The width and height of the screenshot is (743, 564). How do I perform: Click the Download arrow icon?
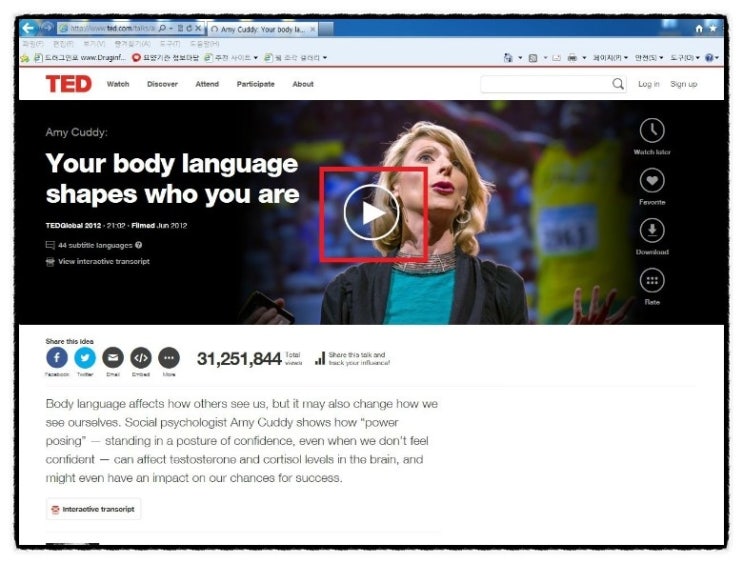tap(652, 230)
